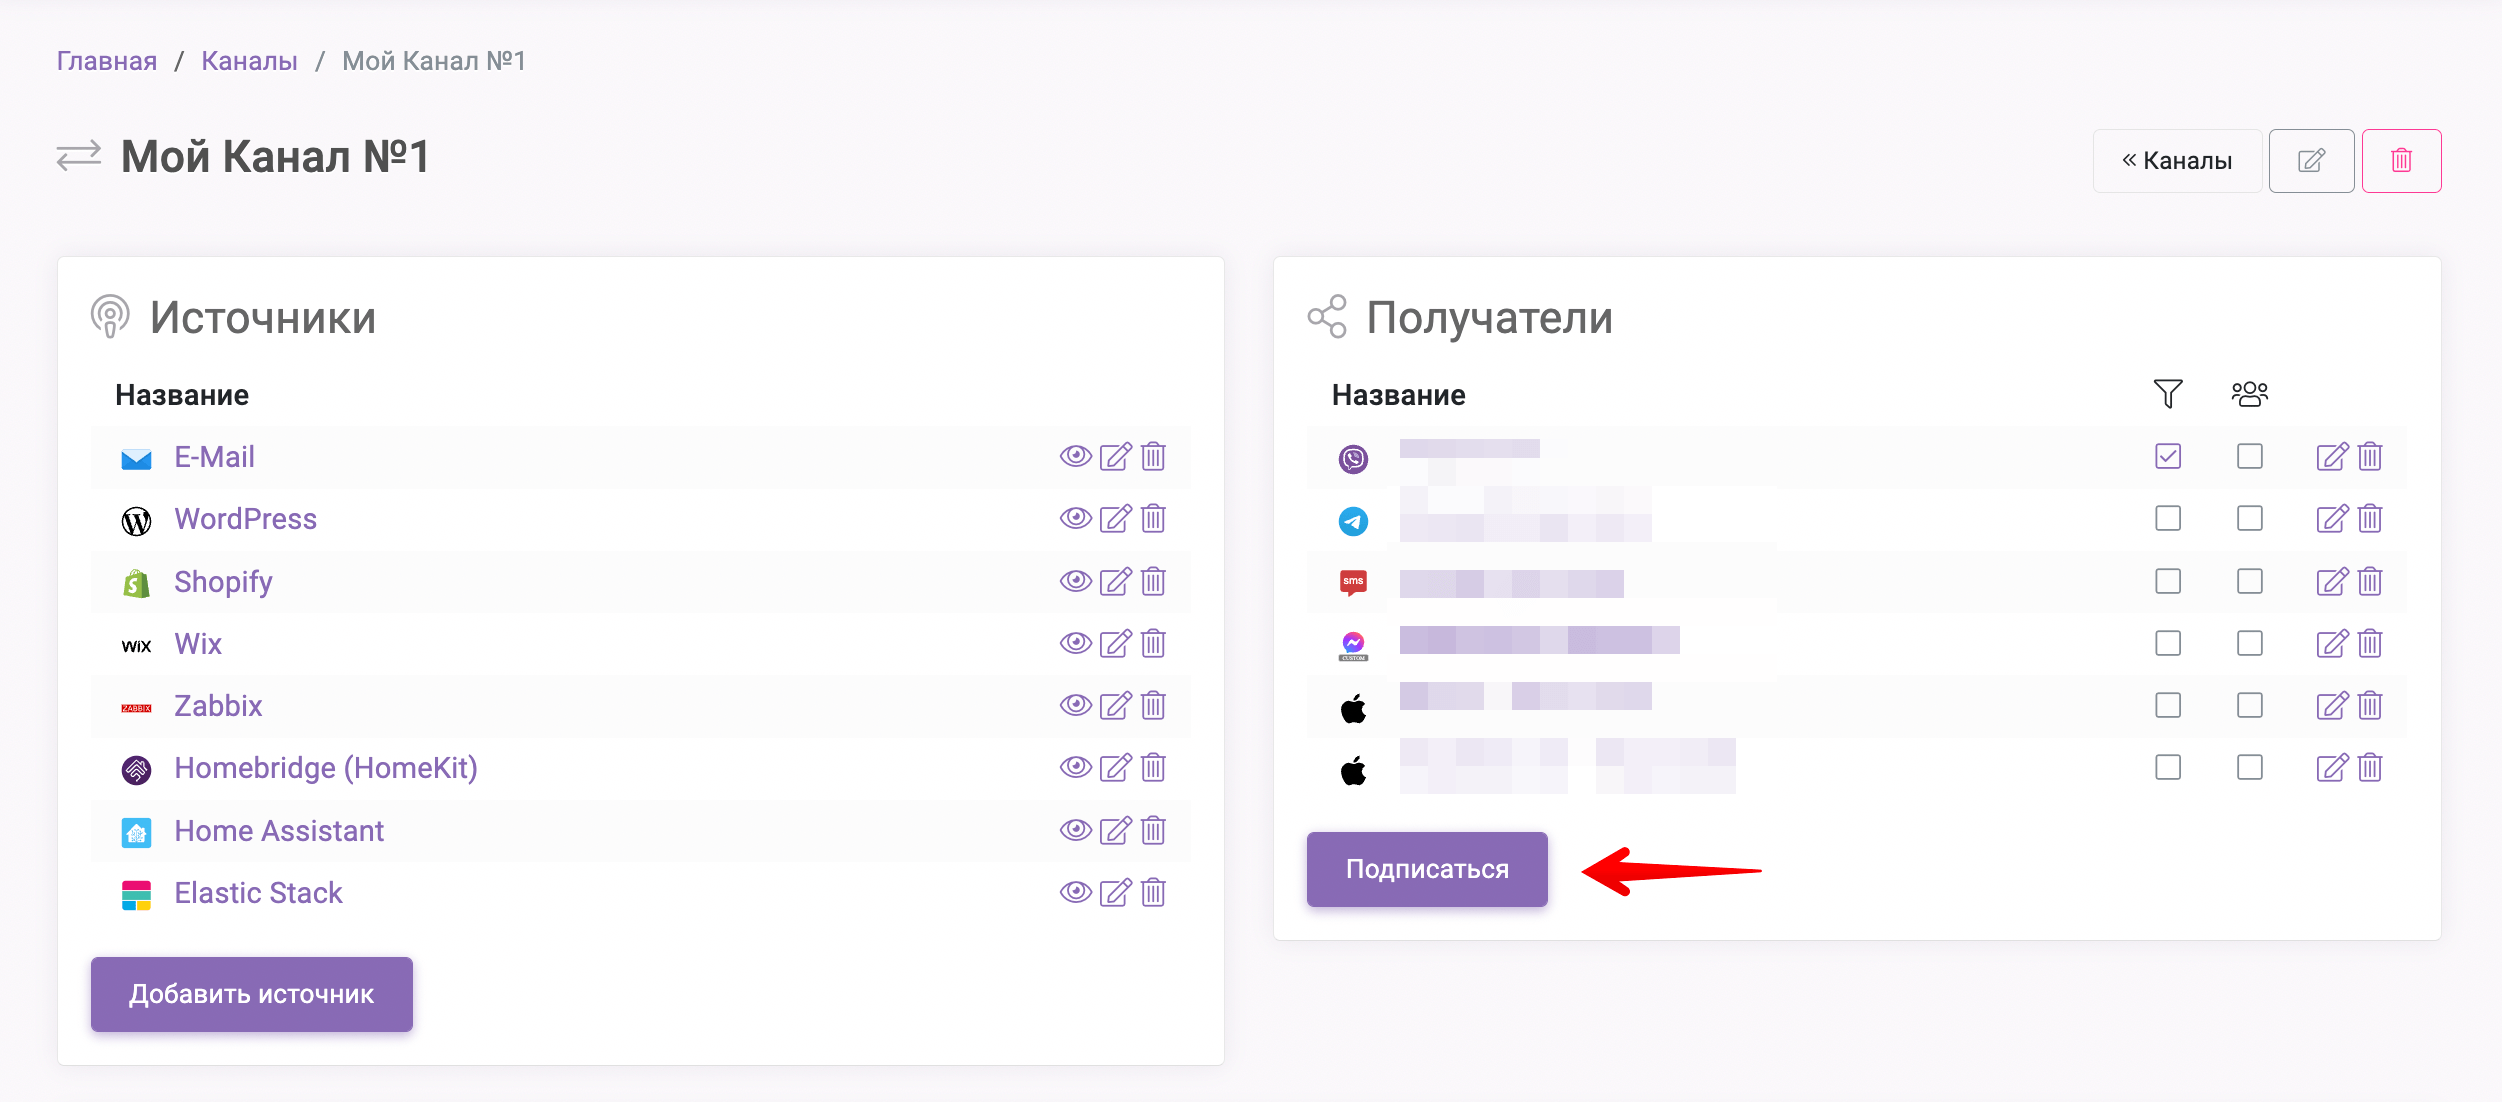The height and width of the screenshot is (1102, 2502).
Task: Edit the Elastic Stack source
Action: (1115, 892)
